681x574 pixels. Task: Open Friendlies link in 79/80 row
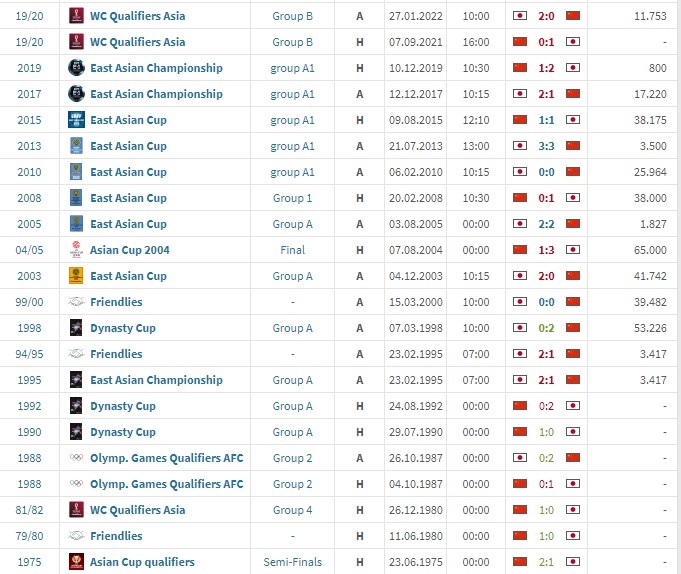tap(116, 536)
